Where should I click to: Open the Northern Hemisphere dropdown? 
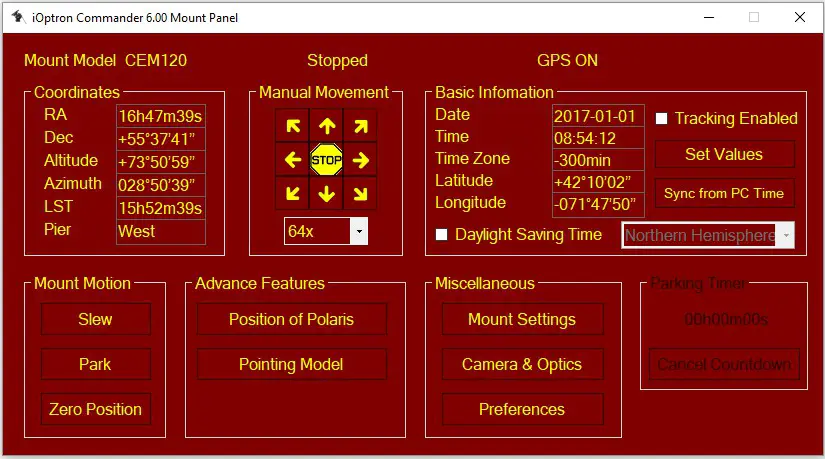(x=708, y=235)
